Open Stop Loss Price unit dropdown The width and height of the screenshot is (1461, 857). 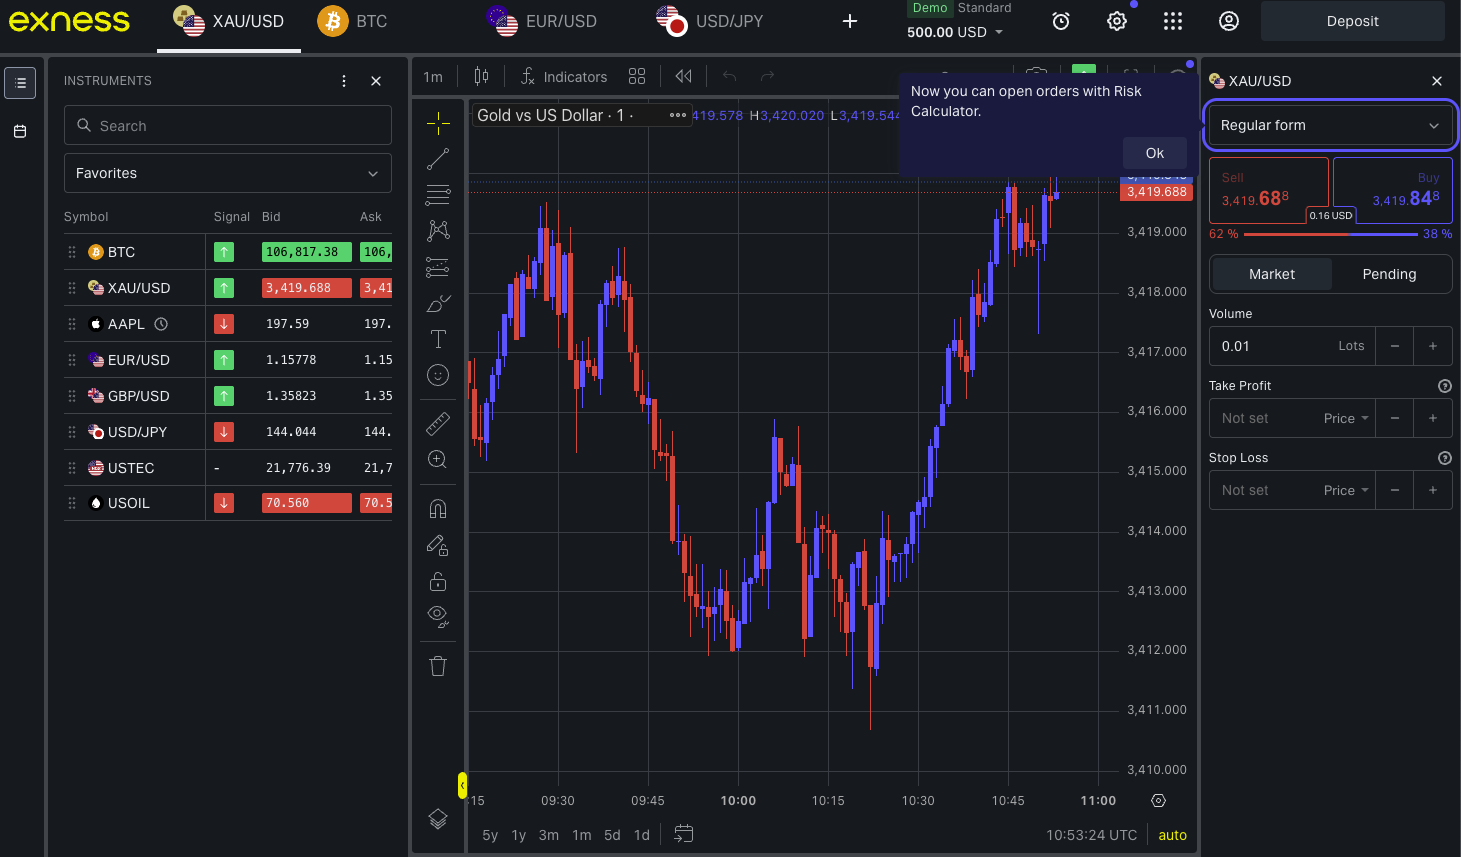pyautogui.click(x=1346, y=490)
